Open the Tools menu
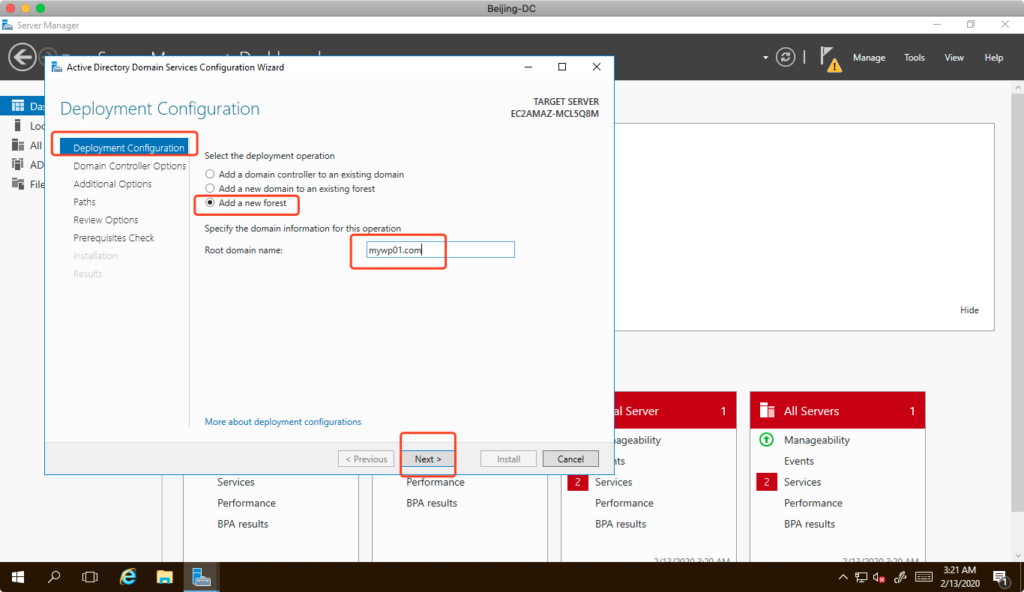The image size is (1024, 592). (x=914, y=58)
